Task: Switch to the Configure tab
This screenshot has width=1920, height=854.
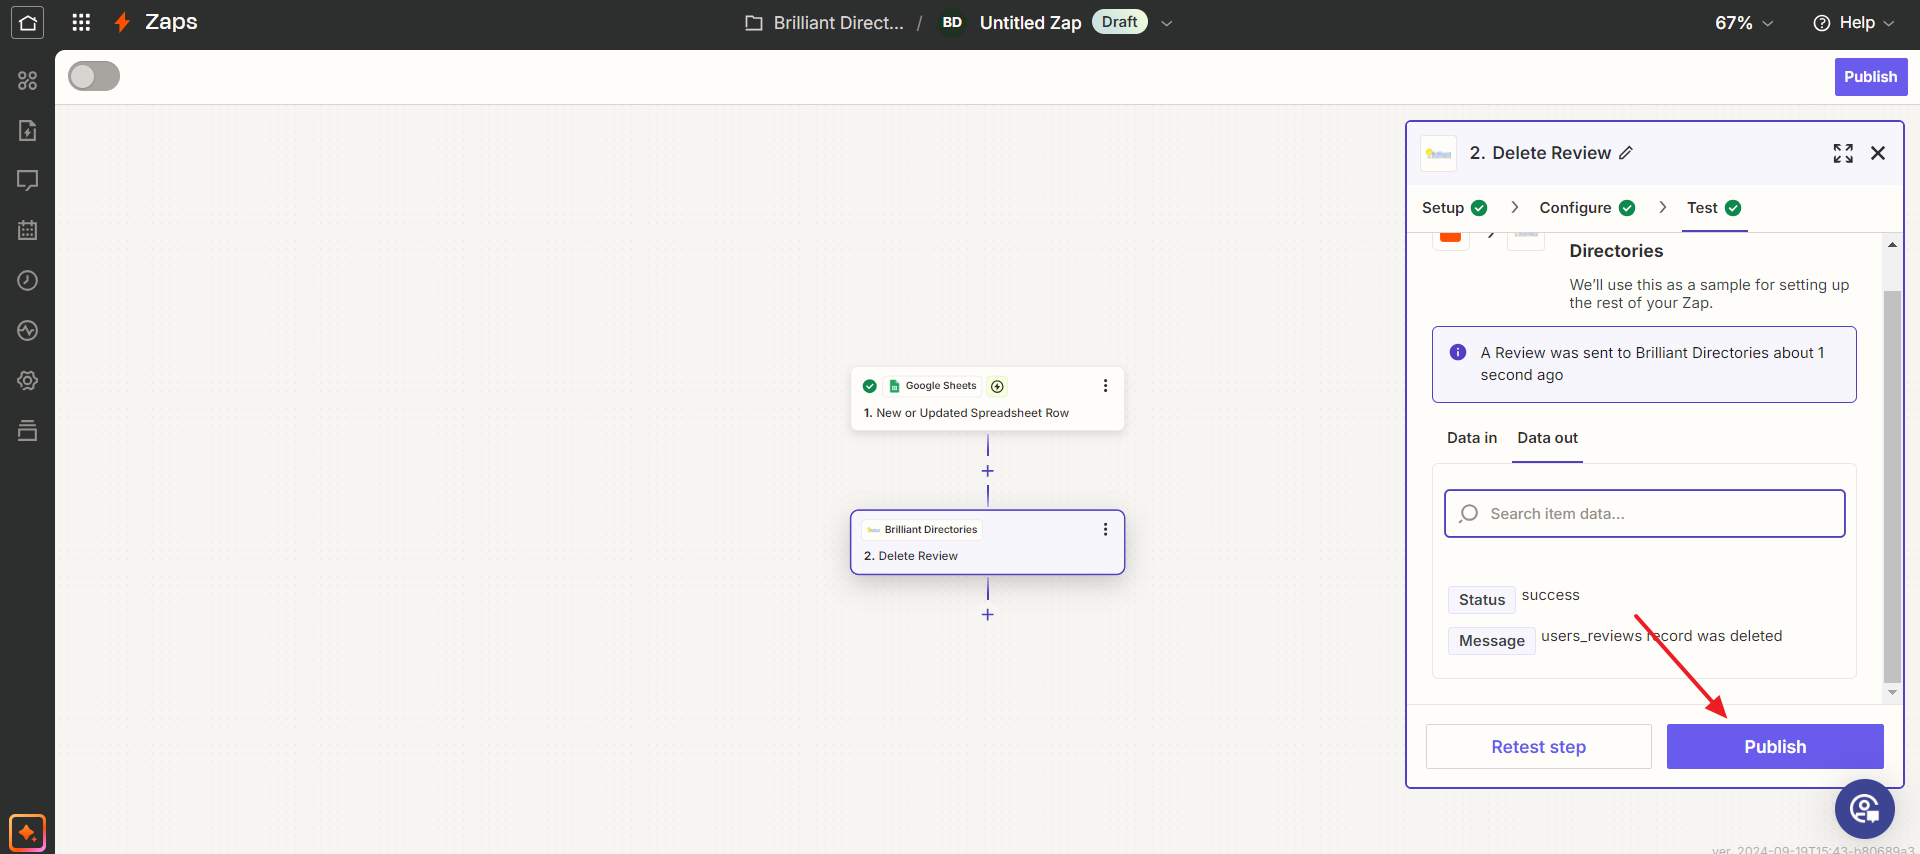Action: pyautogui.click(x=1587, y=208)
